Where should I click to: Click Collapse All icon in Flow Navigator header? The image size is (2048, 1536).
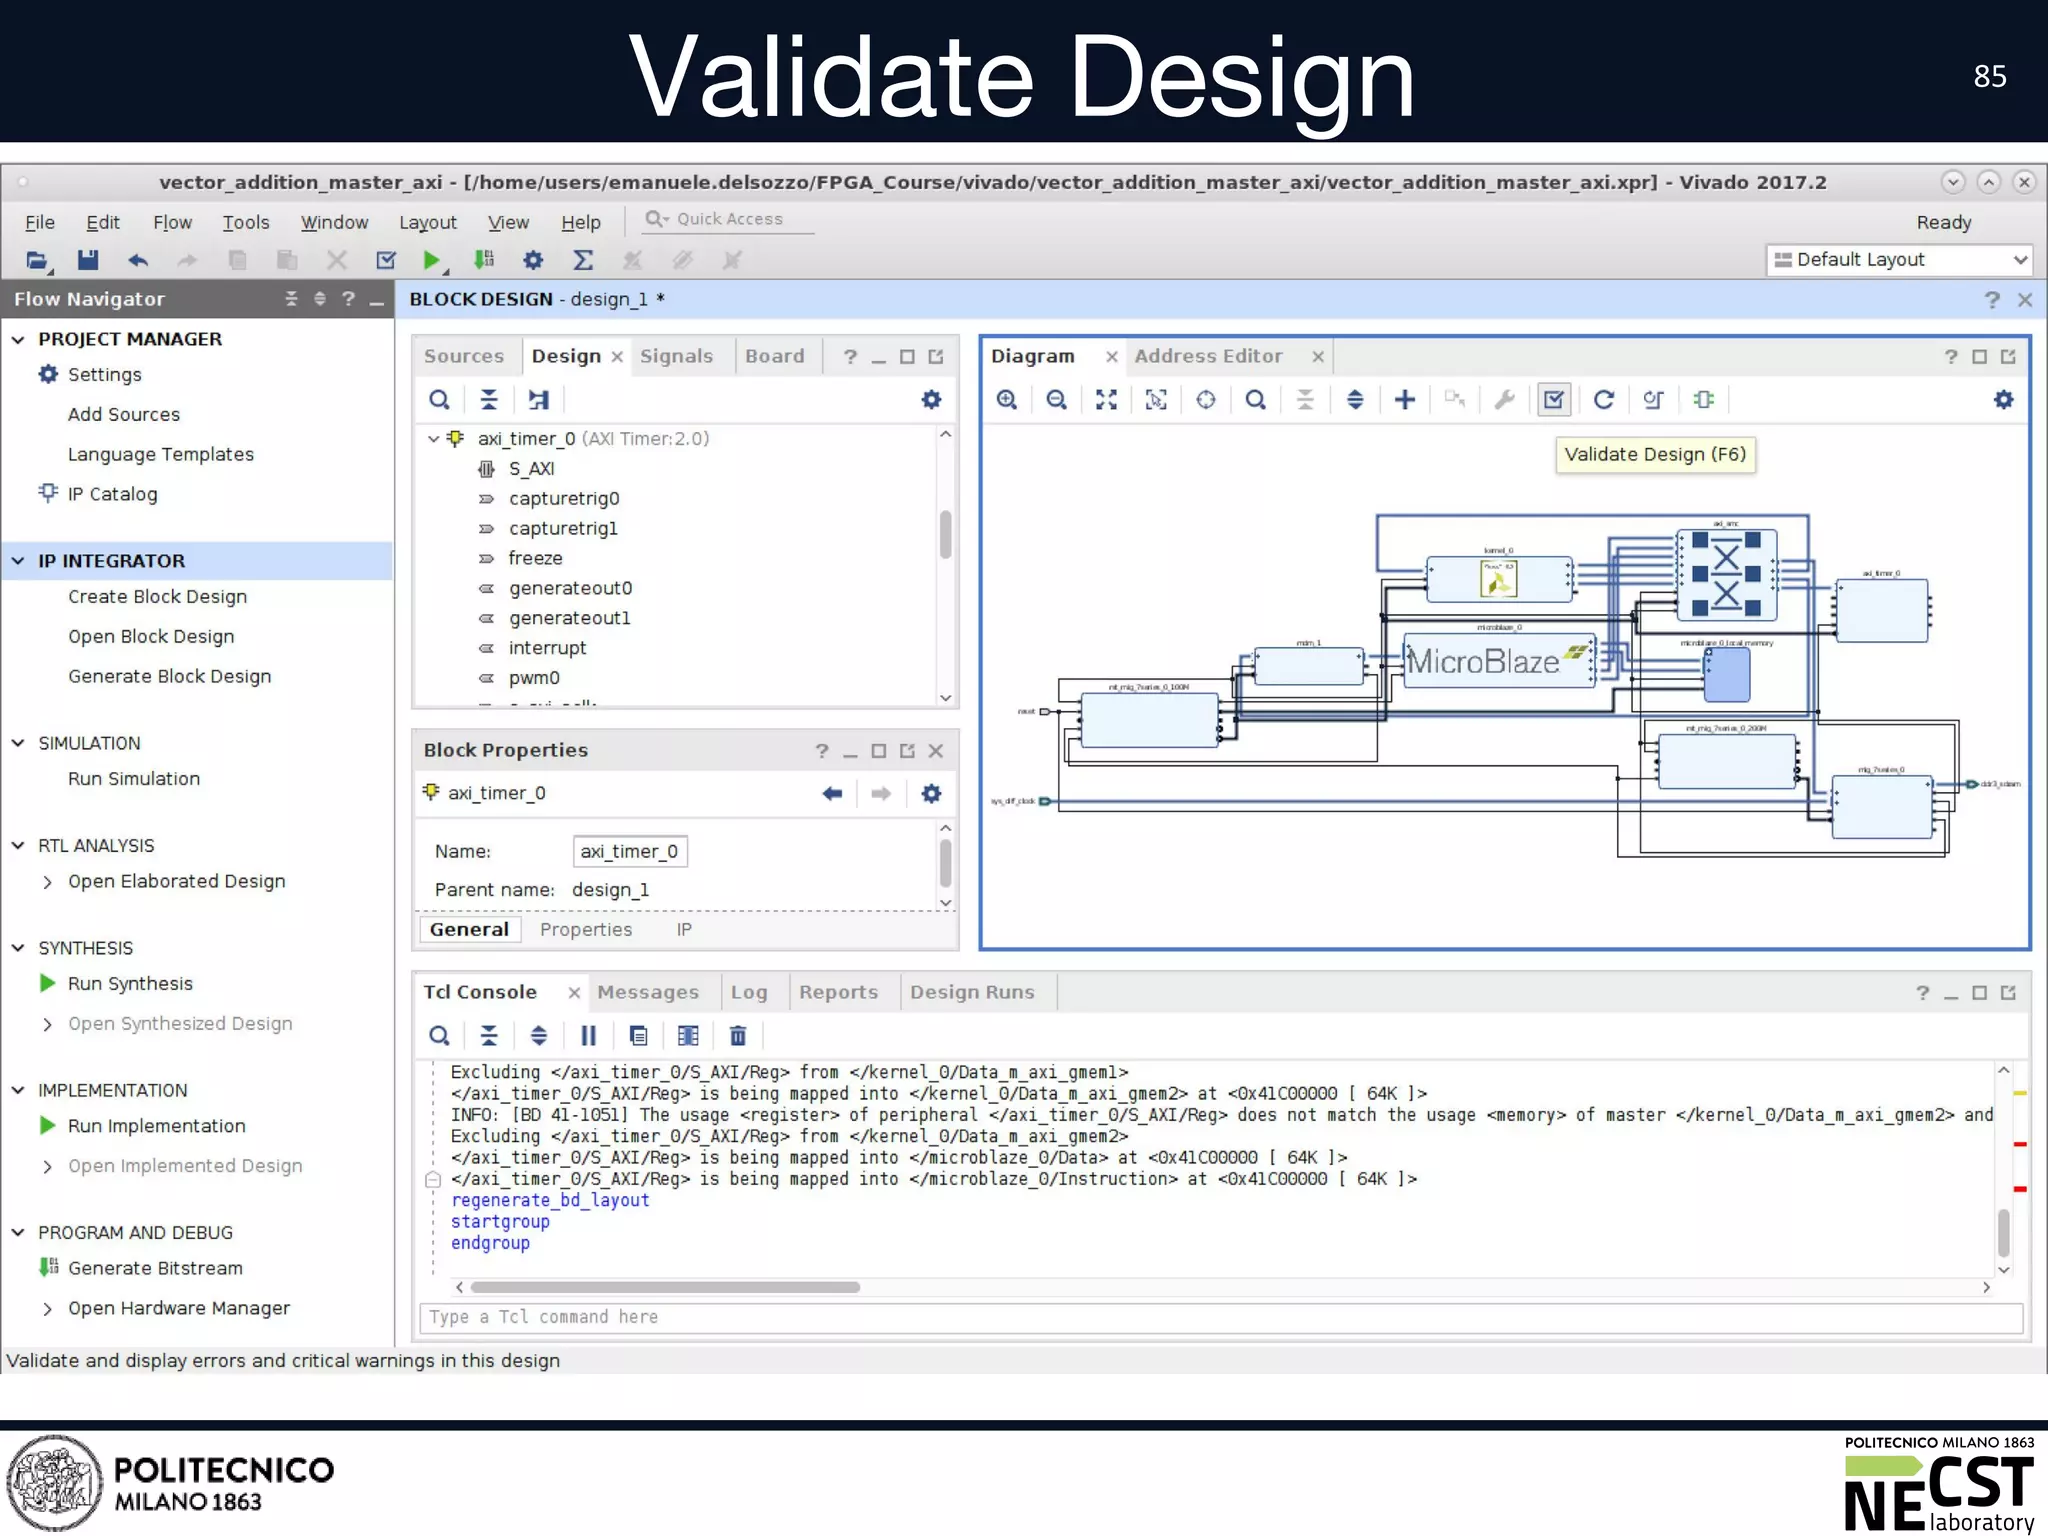291,299
